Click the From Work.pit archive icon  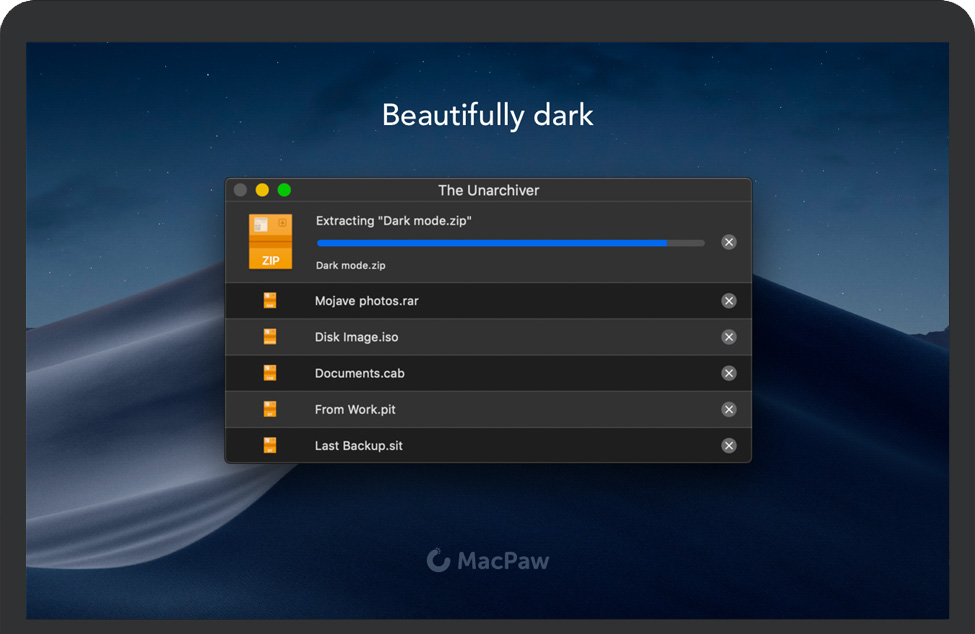(x=270, y=409)
